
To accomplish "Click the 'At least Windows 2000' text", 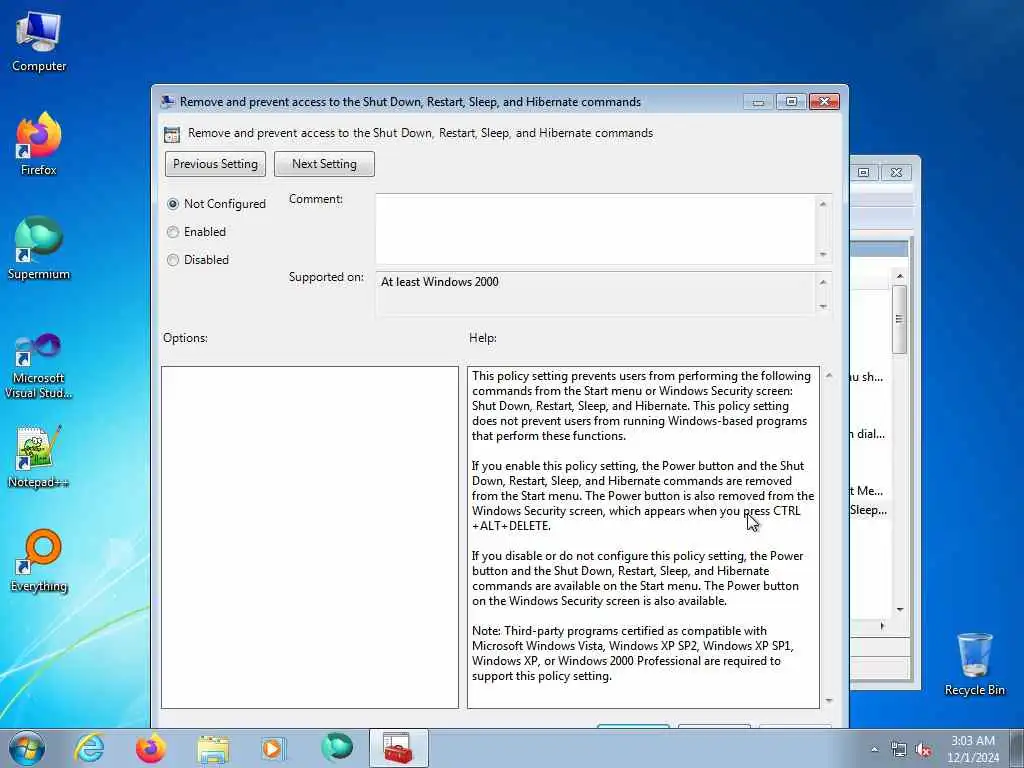I will (440, 282).
